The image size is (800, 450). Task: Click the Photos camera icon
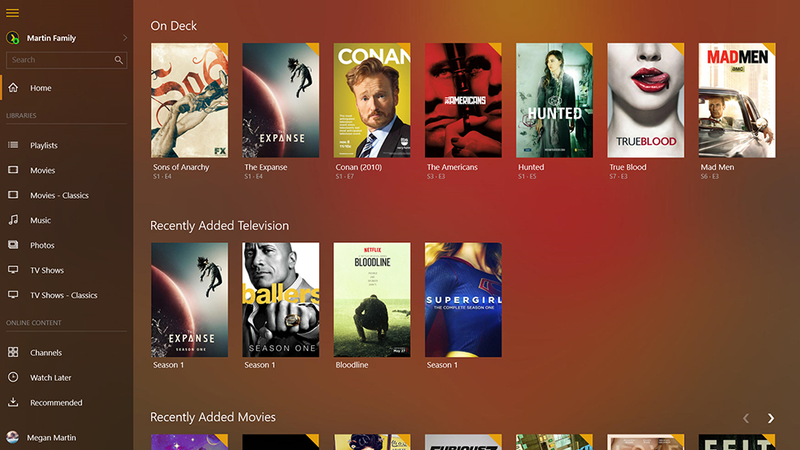coord(13,245)
